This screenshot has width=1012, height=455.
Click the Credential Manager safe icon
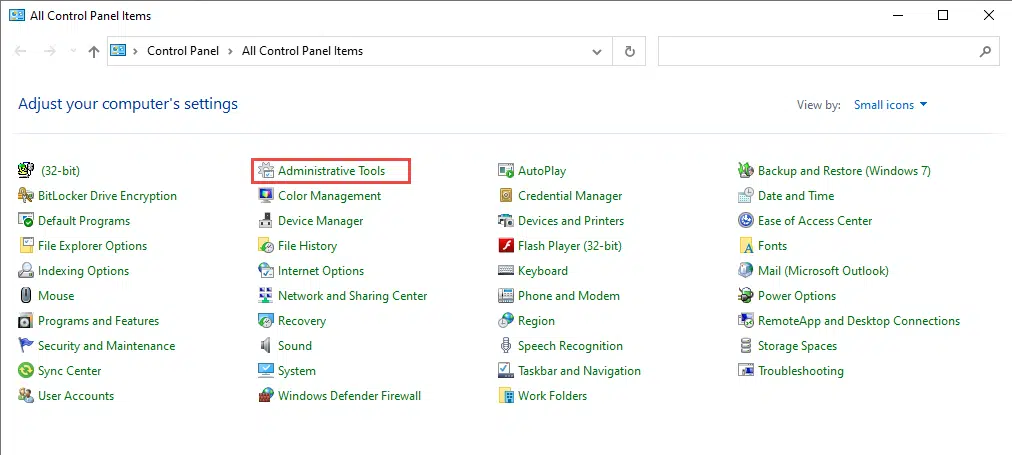[x=506, y=196]
